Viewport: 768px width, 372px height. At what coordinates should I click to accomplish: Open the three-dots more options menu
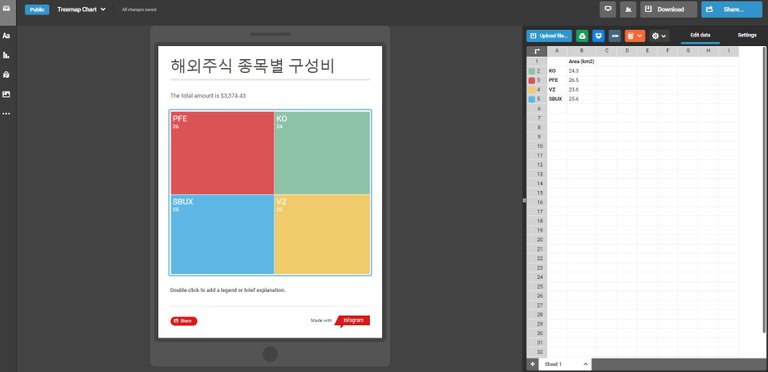tap(6, 114)
